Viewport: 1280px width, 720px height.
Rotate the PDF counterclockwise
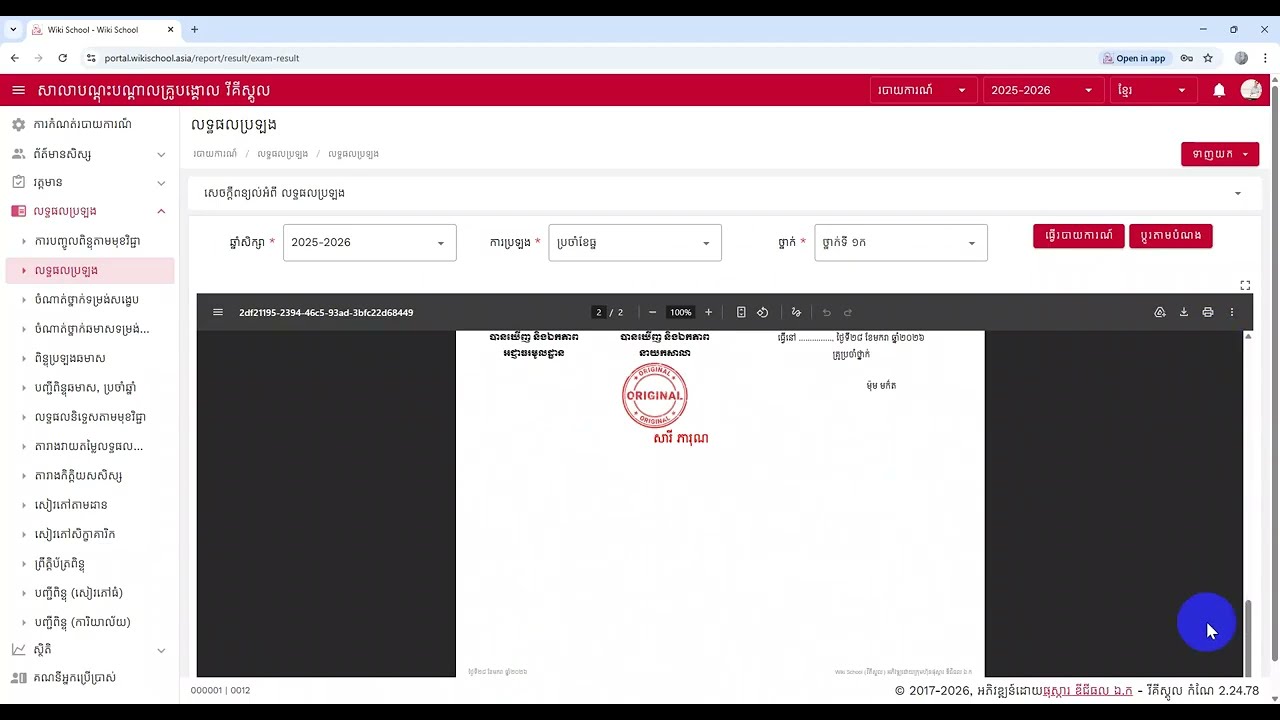point(763,312)
